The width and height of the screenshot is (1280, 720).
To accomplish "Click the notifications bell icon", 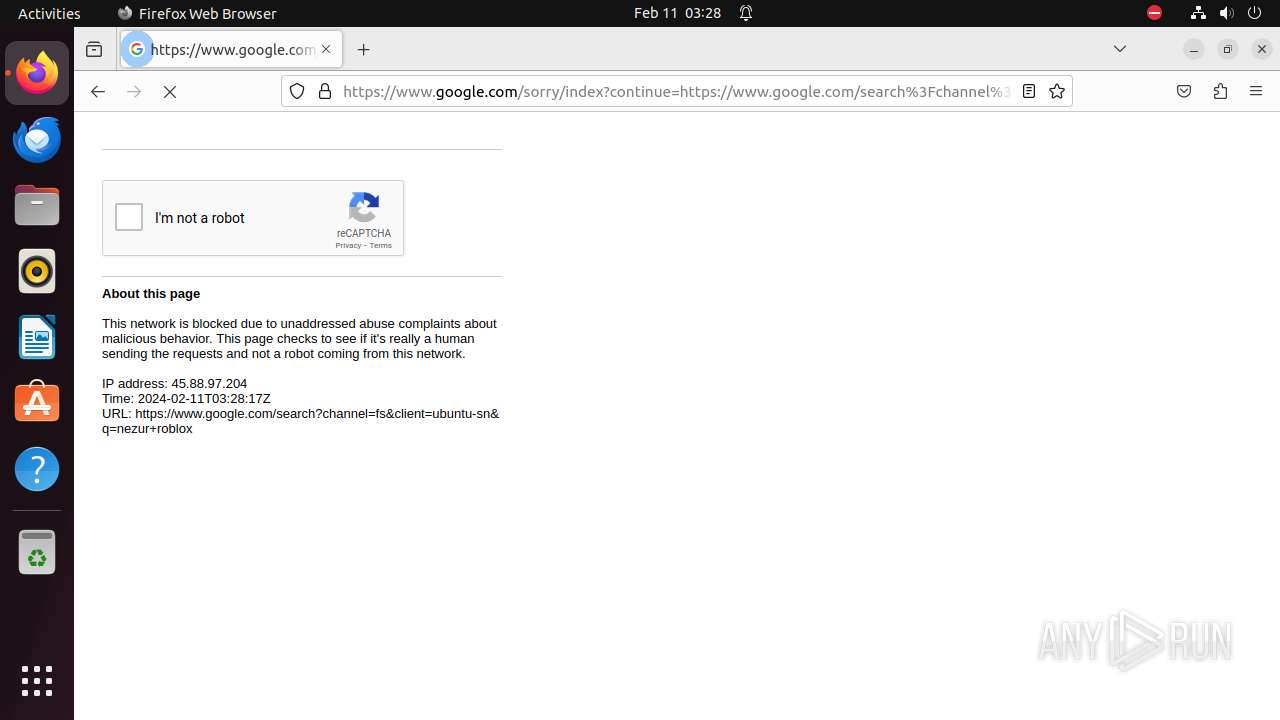I will (x=746, y=13).
